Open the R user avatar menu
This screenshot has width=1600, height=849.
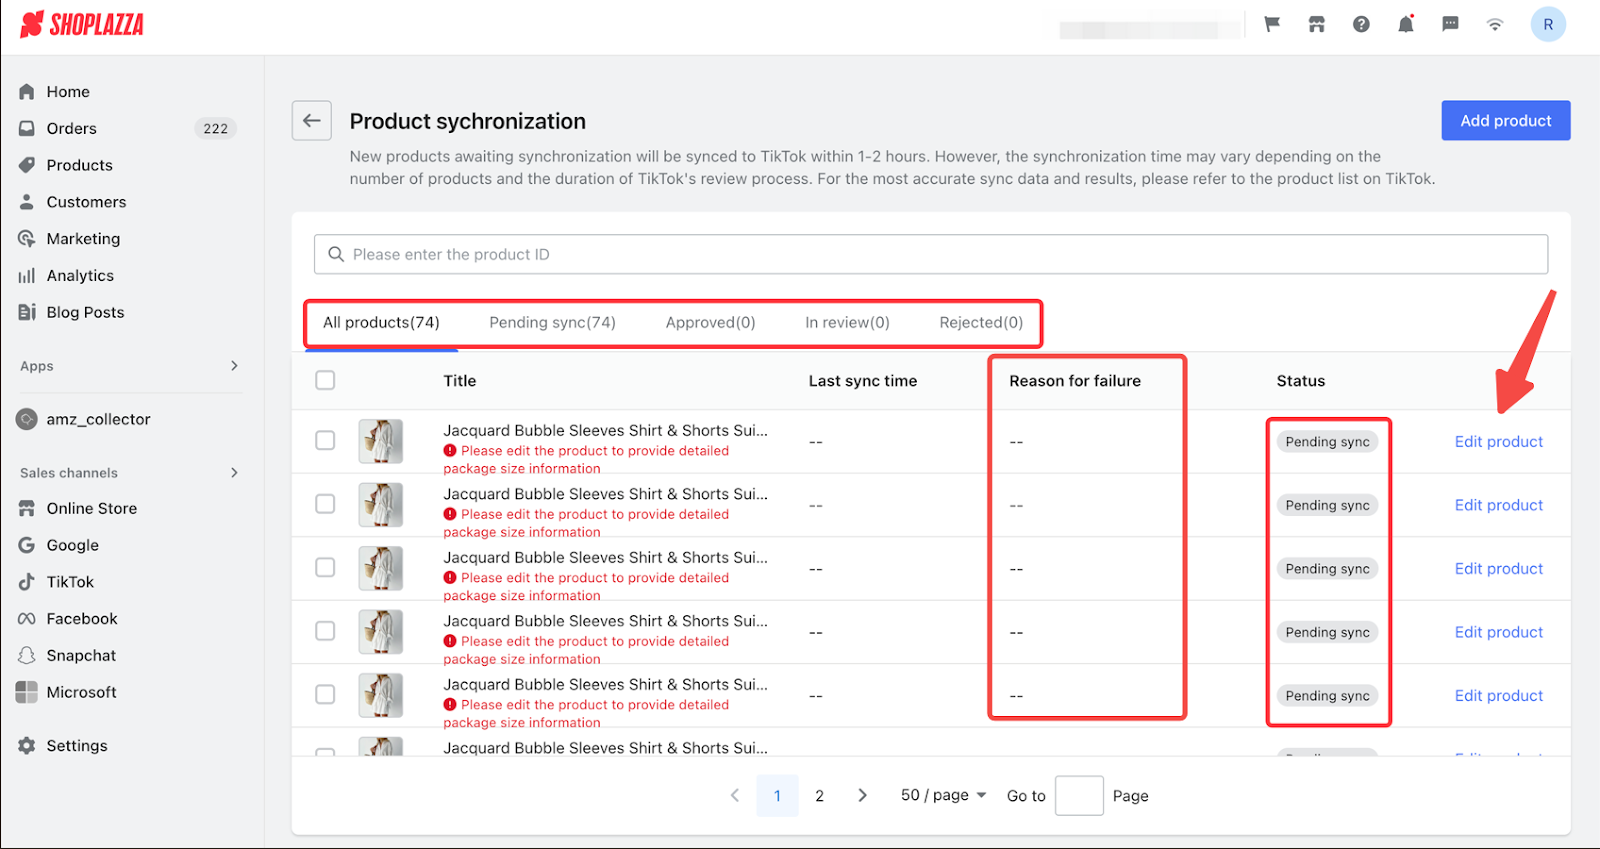pos(1548,24)
